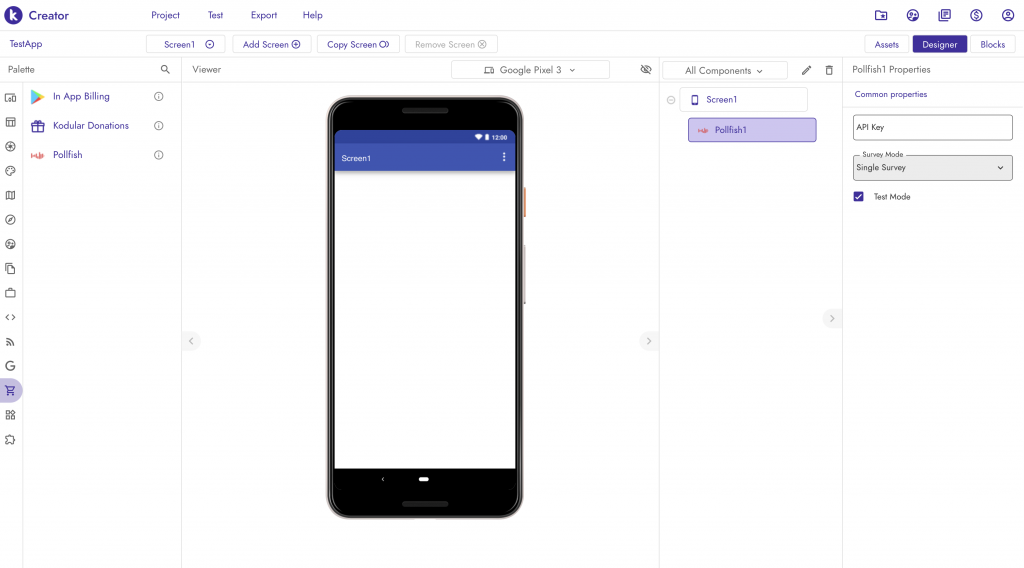1024x568 pixels.
Task: Tap the phone preview home pill
Action: pos(424,479)
